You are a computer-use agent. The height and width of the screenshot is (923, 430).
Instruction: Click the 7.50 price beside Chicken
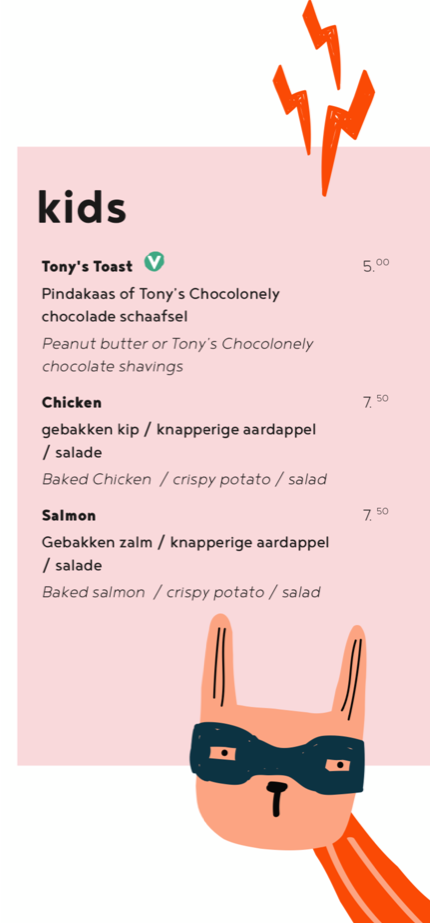pyautogui.click(x=375, y=402)
